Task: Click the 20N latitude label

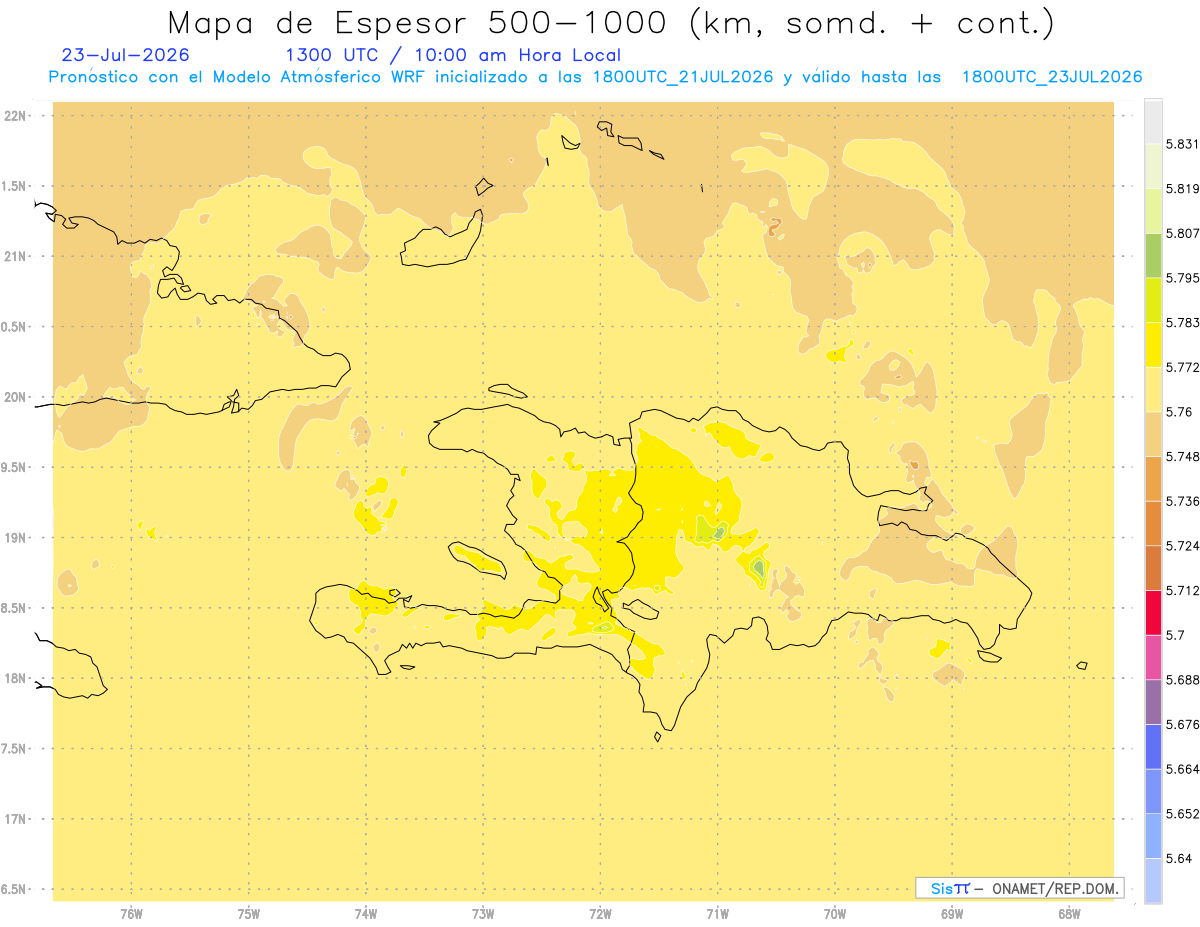Action: (17, 397)
